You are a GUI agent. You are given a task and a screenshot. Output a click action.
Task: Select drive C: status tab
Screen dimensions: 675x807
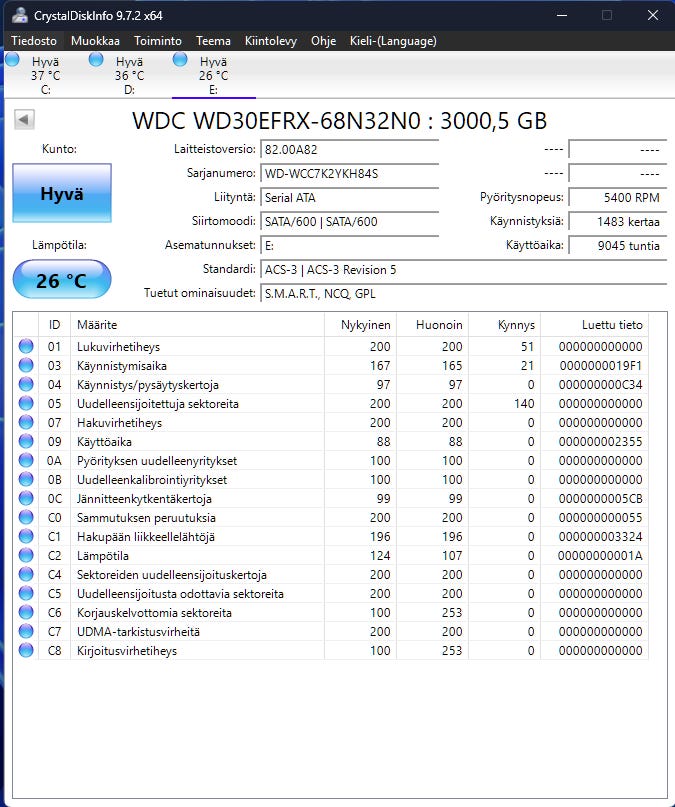click(x=45, y=75)
